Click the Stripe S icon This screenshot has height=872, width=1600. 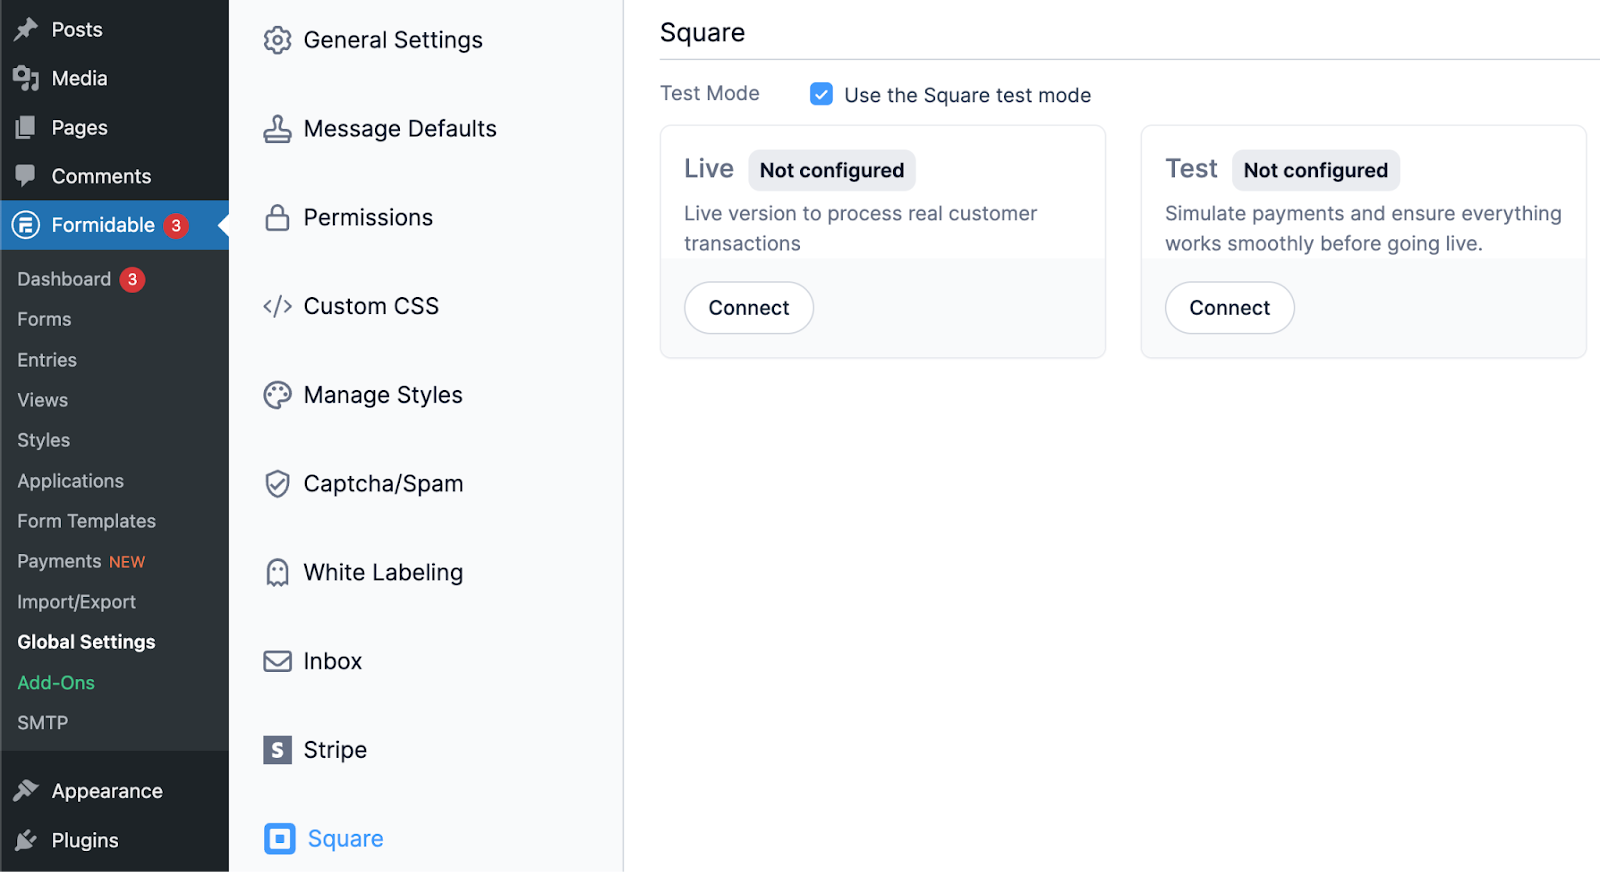click(x=277, y=750)
